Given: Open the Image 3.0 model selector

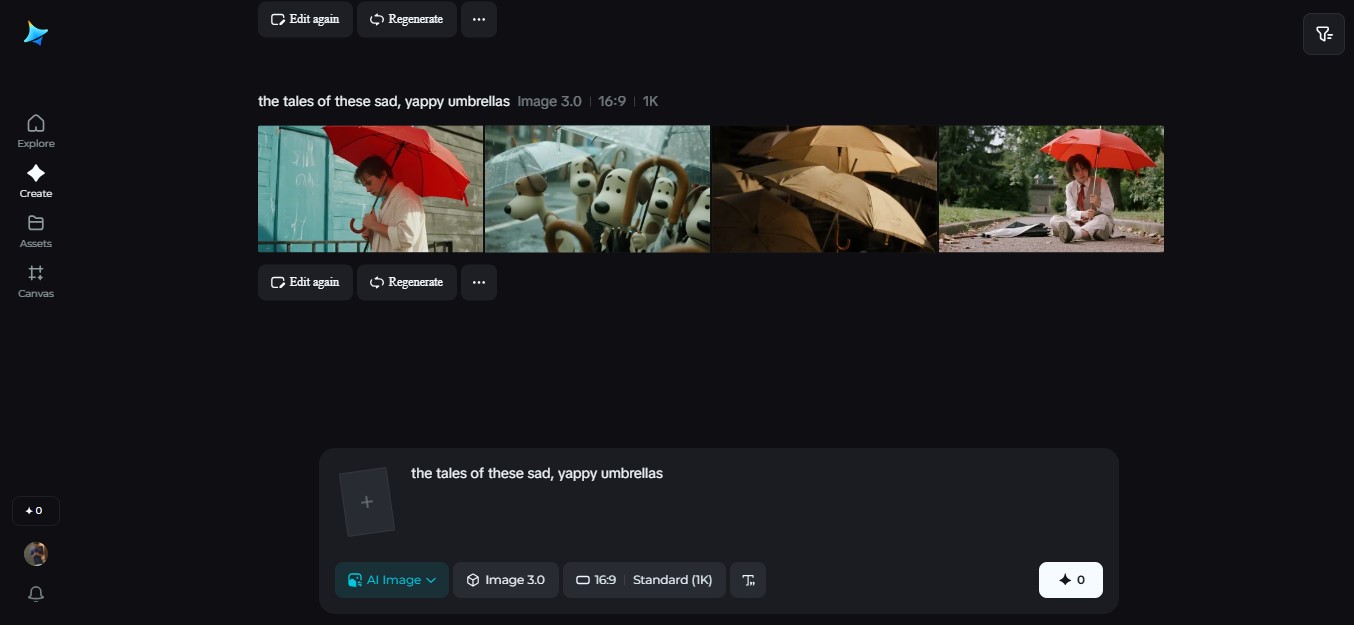Looking at the screenshot, I should pyautogui.click(x=505, y=580).
